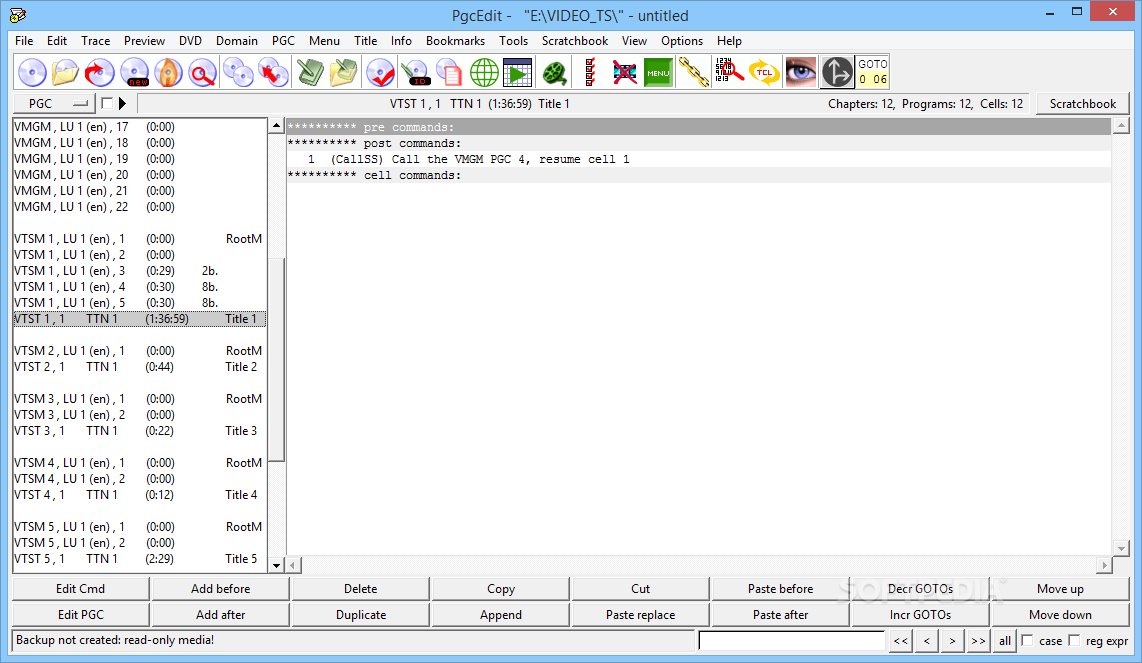Select the pre commands header line
Screen dimensions: 1142x663
[698, 127]
